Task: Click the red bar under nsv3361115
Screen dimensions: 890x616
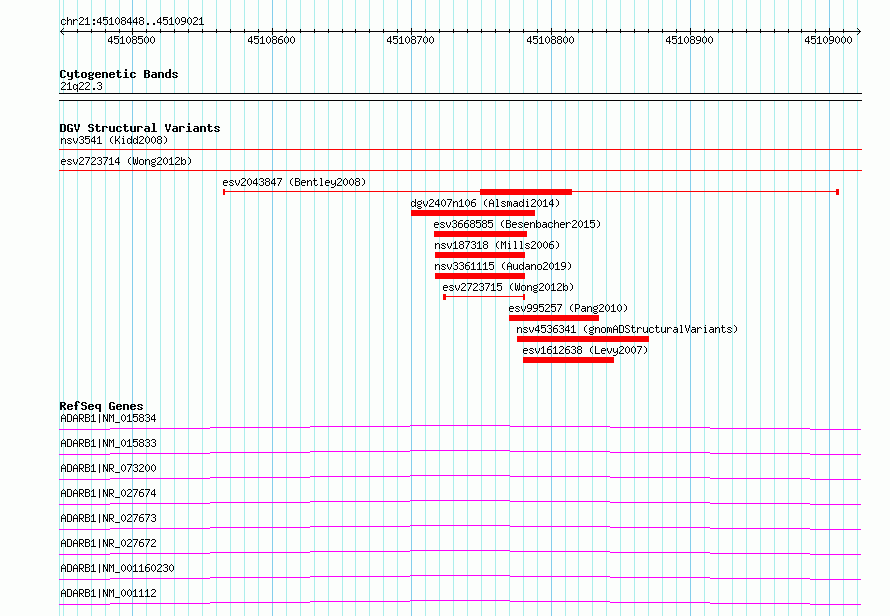Action: pos(480,276)
